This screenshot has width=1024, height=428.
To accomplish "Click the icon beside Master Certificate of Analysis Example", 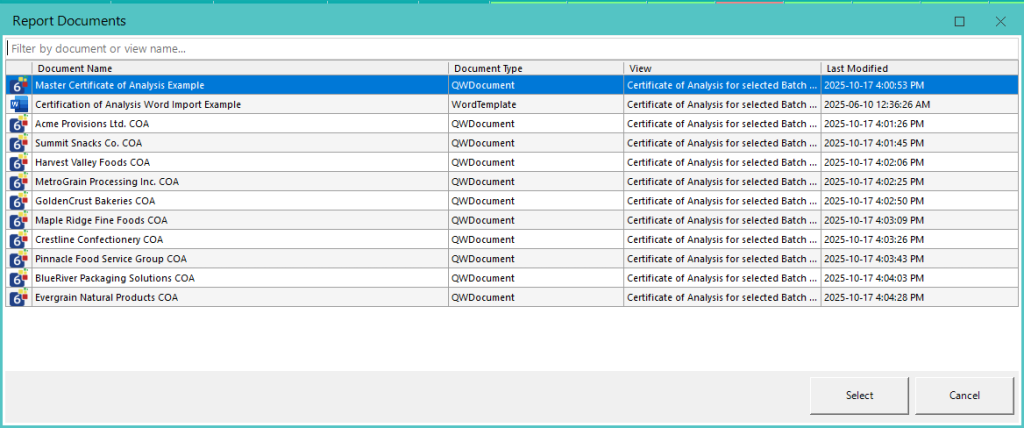I will [x=18, y=86].
